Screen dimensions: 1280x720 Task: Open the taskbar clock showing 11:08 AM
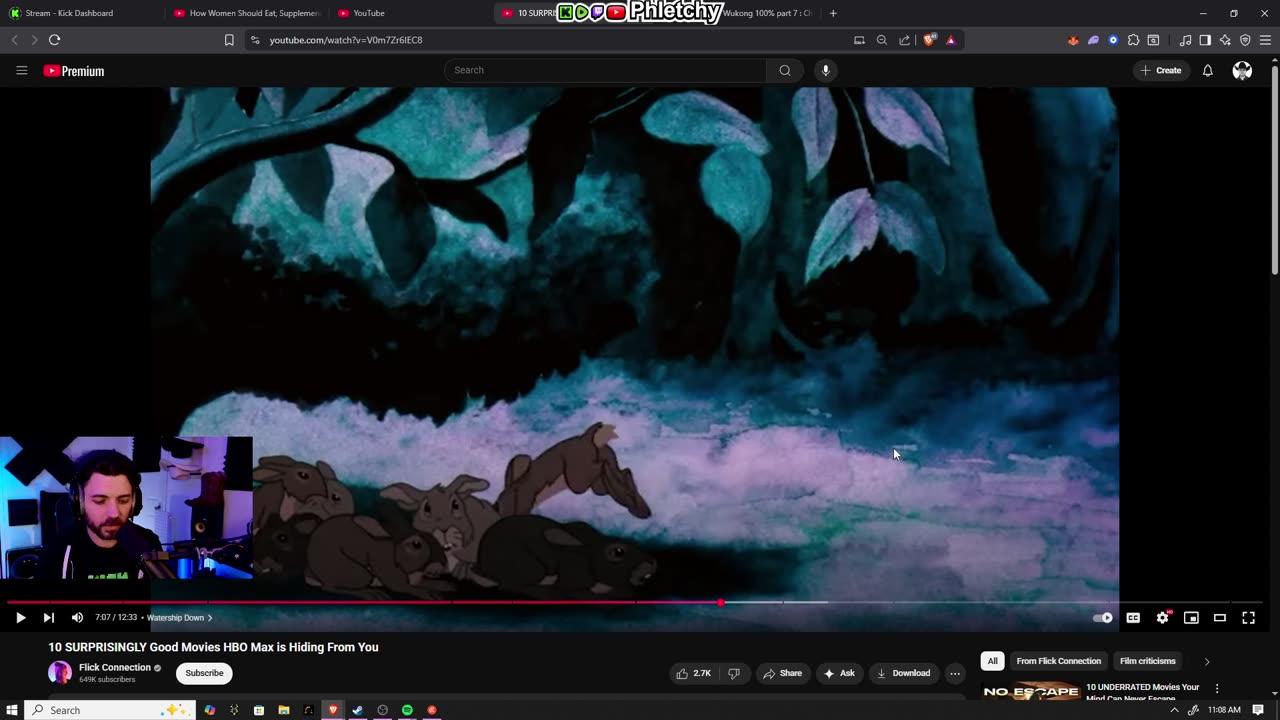(1224, 710)
